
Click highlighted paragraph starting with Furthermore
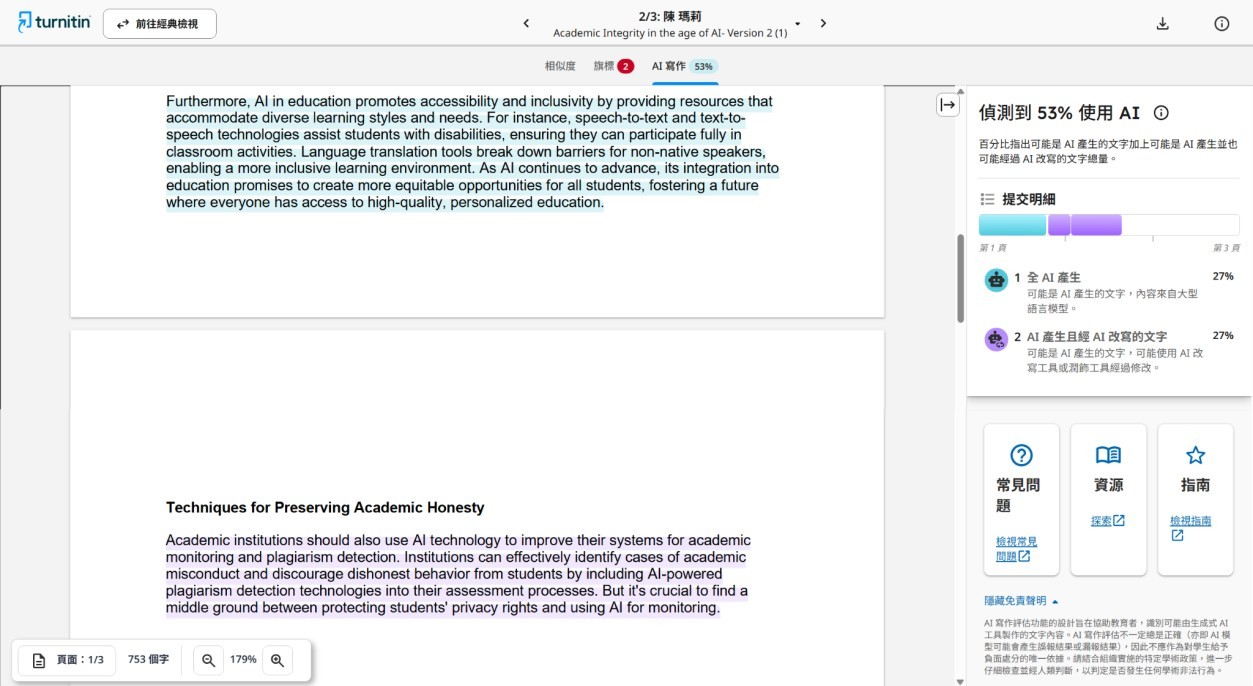click(x=472, y=152)
